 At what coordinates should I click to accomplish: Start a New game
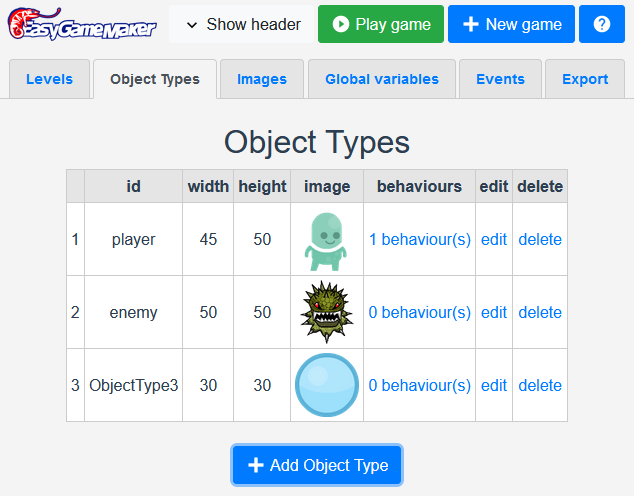coord(511,24)
